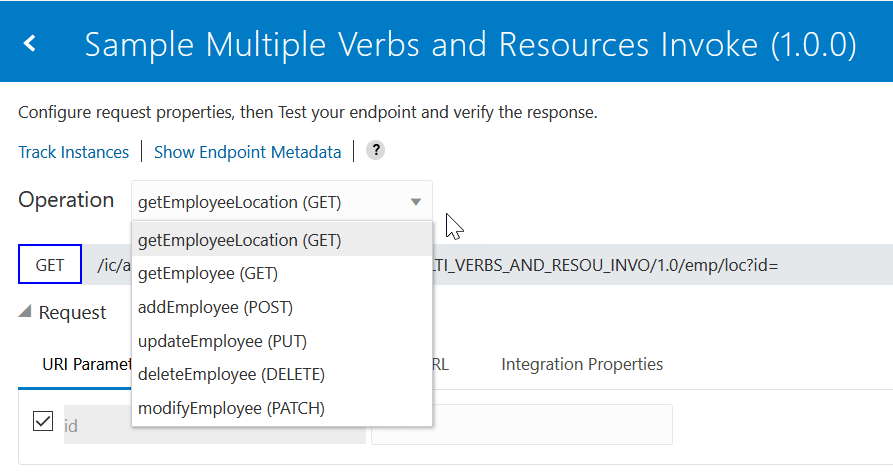893x476 pixels.
Task: Choose getEmployee (GET) from list
Action: [208, 273]
